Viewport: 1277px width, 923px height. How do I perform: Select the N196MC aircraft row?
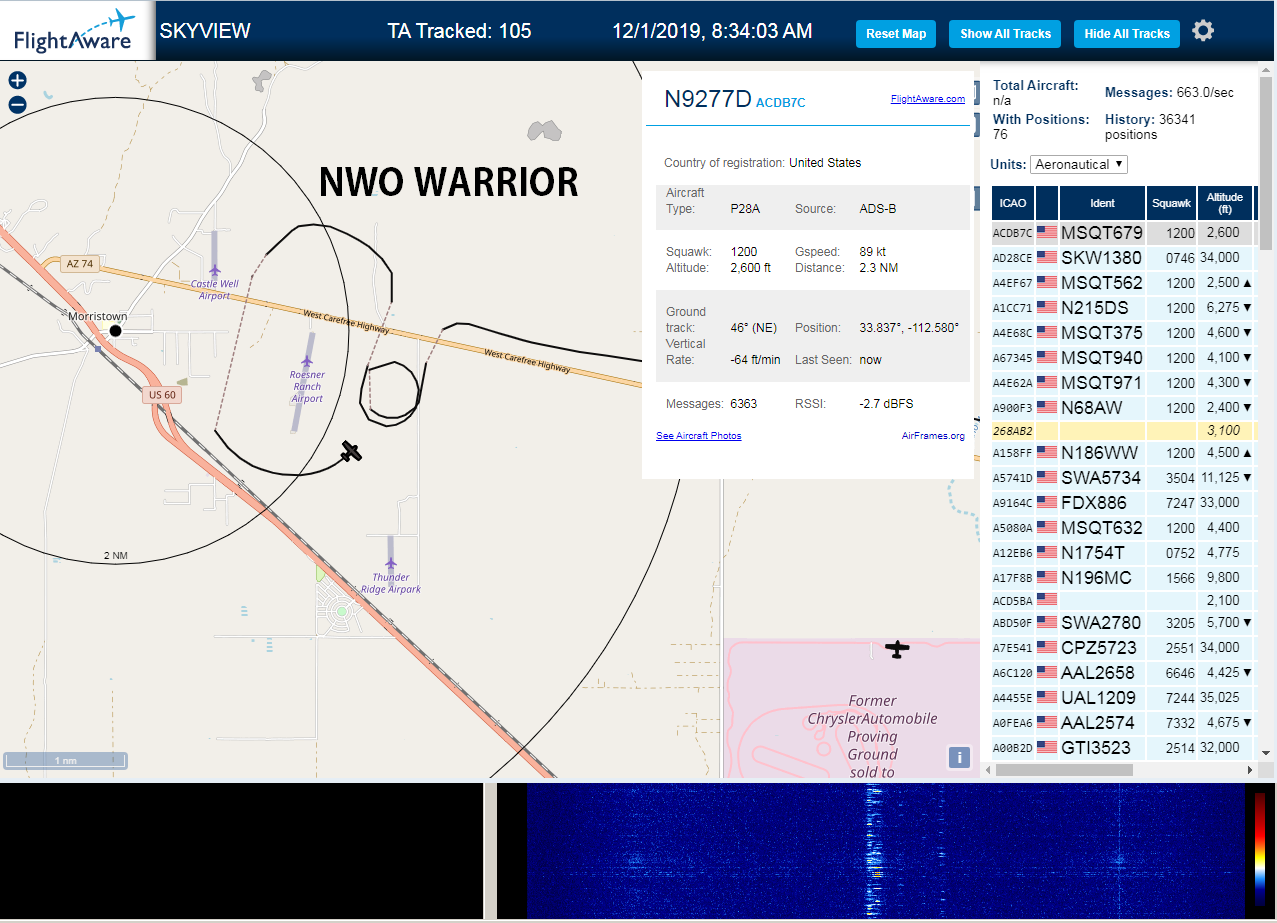point(1122,578)
